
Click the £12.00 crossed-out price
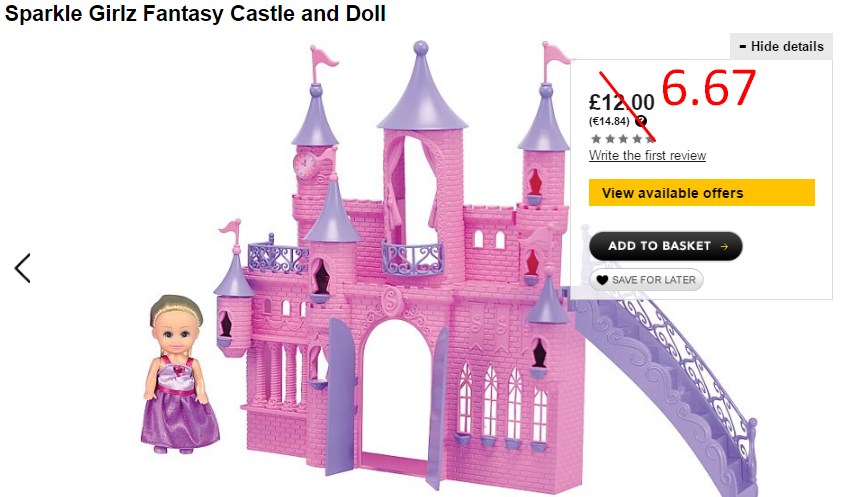(x=622, y=102)
